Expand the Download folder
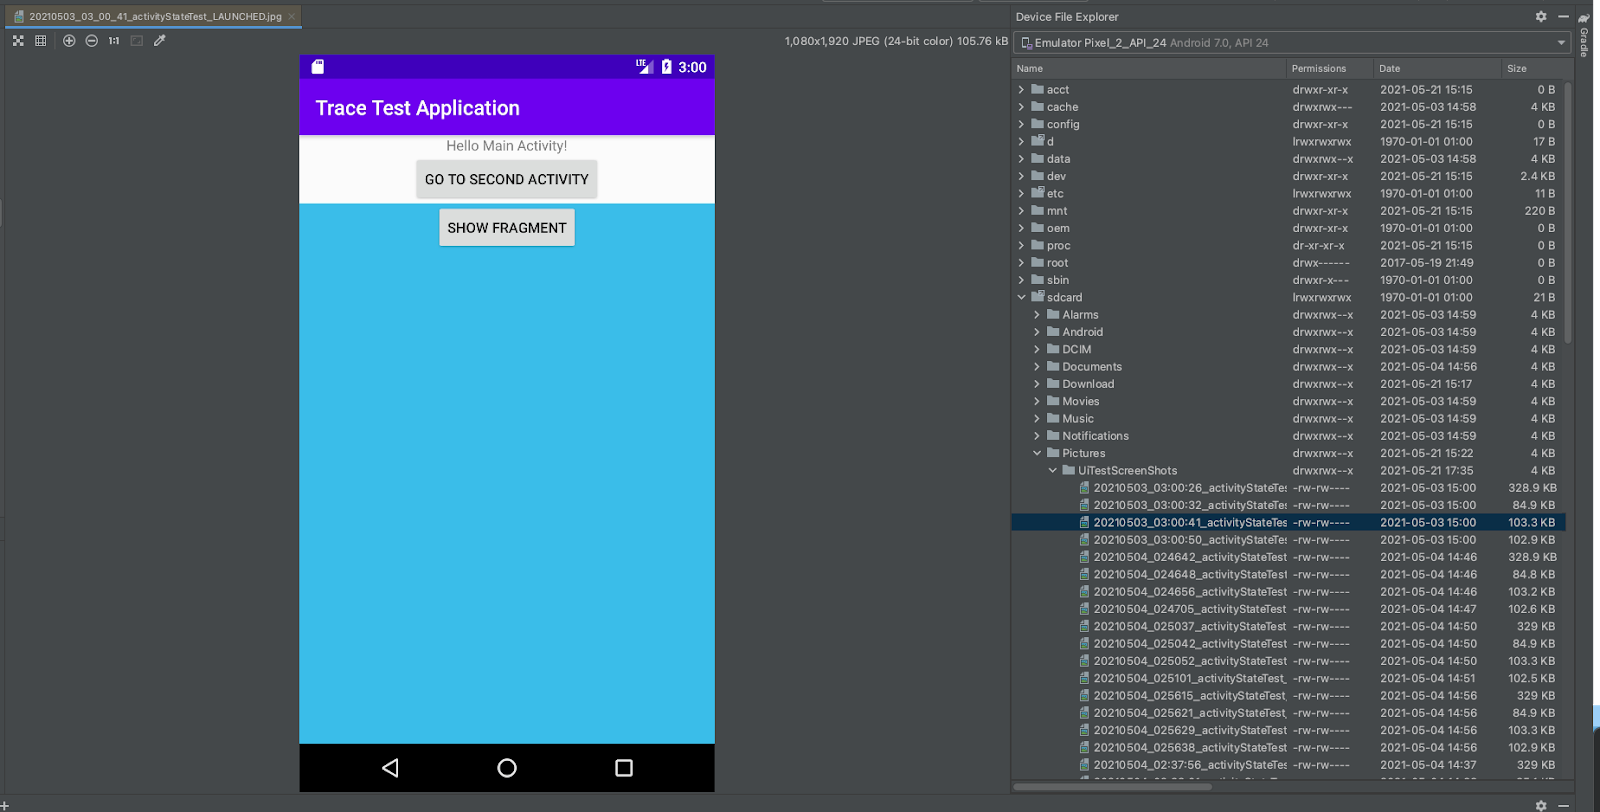1600x812 pixels. click(x=1037, y=384)
